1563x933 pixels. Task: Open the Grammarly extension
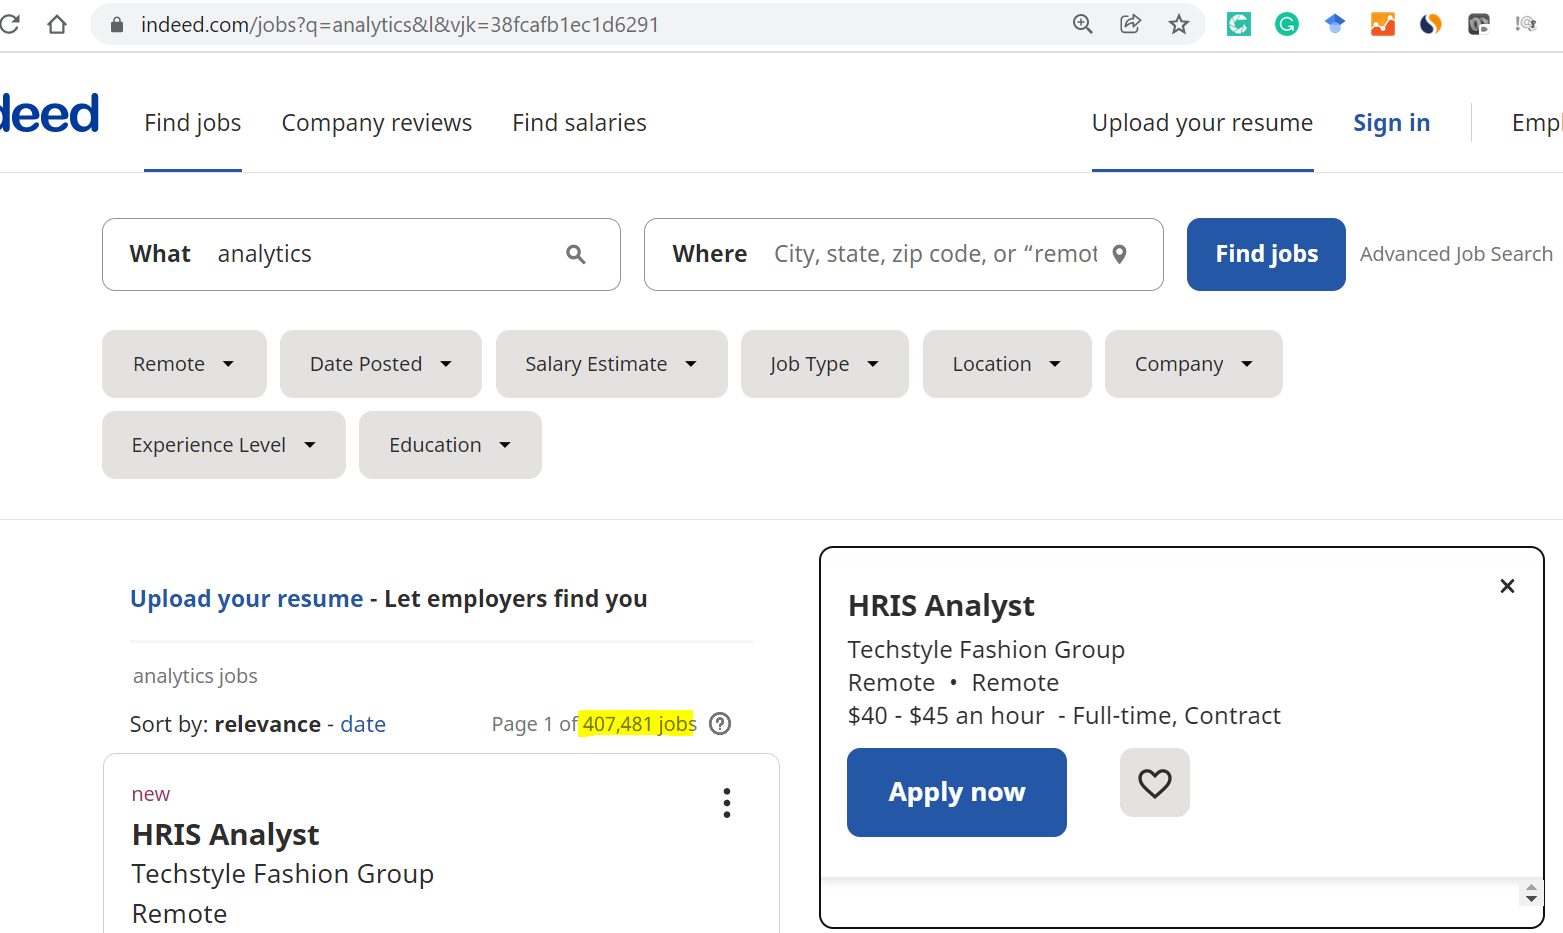(1286, 23)
